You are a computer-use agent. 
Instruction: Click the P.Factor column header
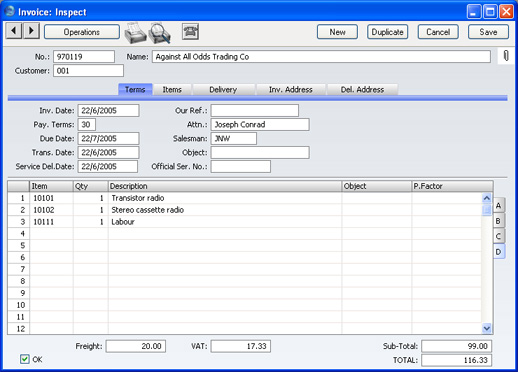click(452, 186)
